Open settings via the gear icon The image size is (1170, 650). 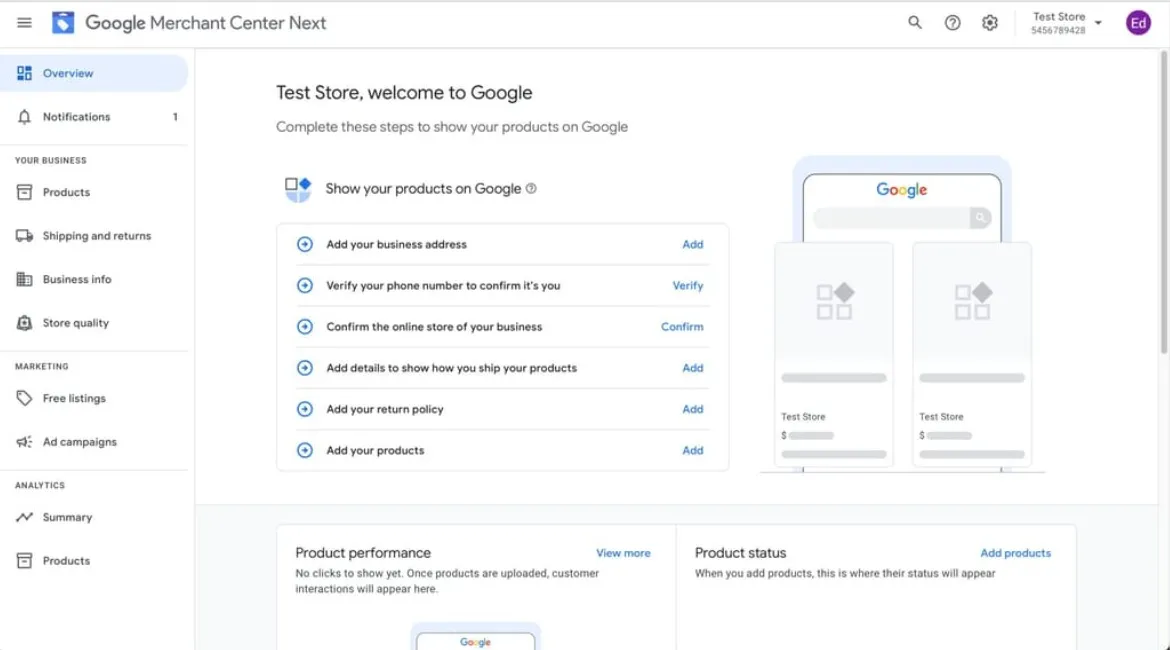[x=990, y=21]
